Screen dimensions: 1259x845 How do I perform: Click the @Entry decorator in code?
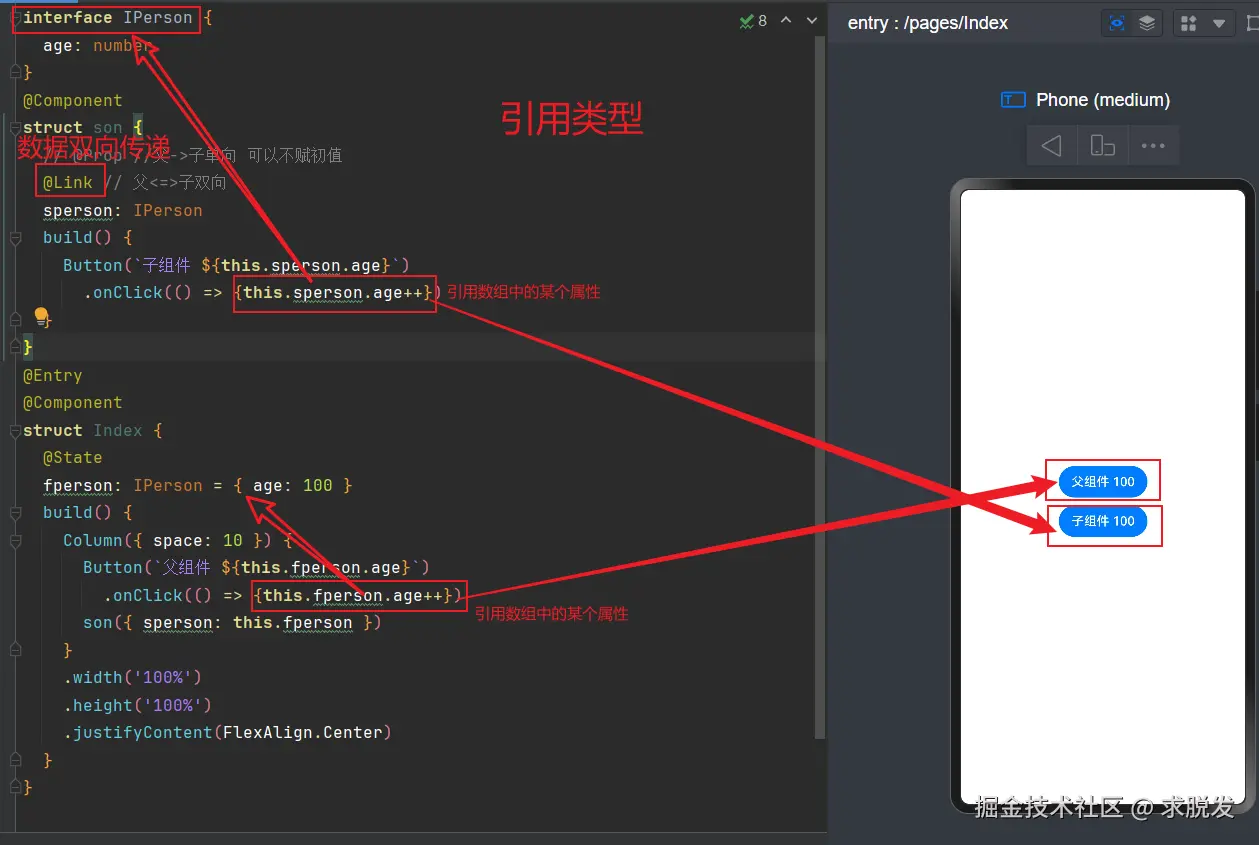pyautogui.click(x=52, y=376)
